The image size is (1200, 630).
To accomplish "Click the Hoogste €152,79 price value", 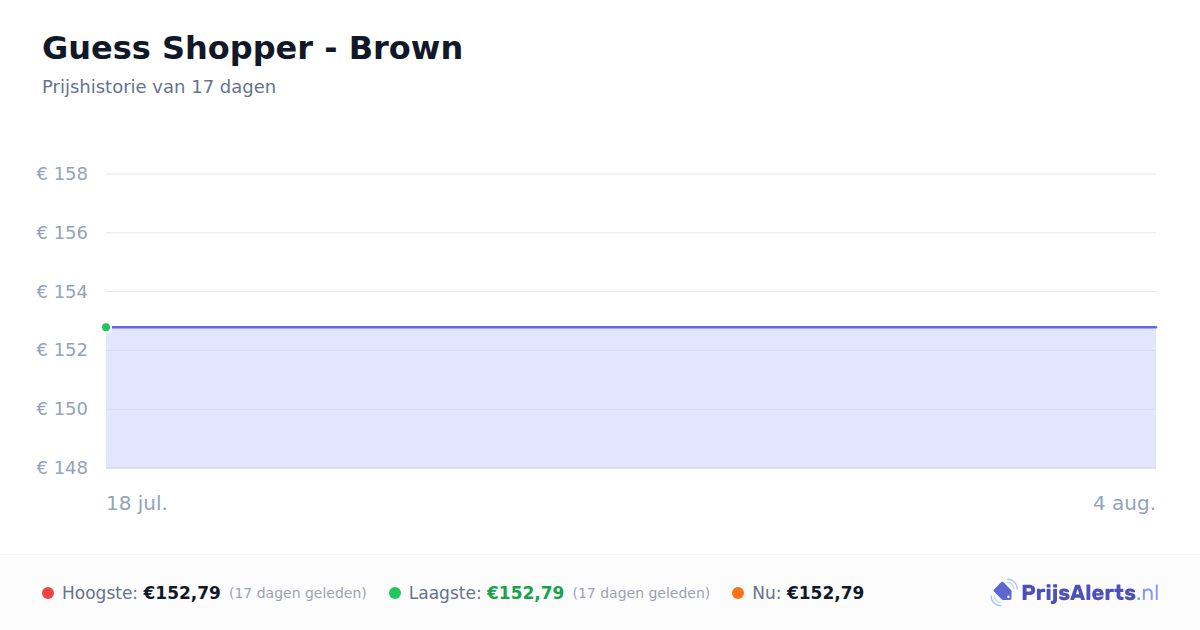I will [x=182, y=593].
